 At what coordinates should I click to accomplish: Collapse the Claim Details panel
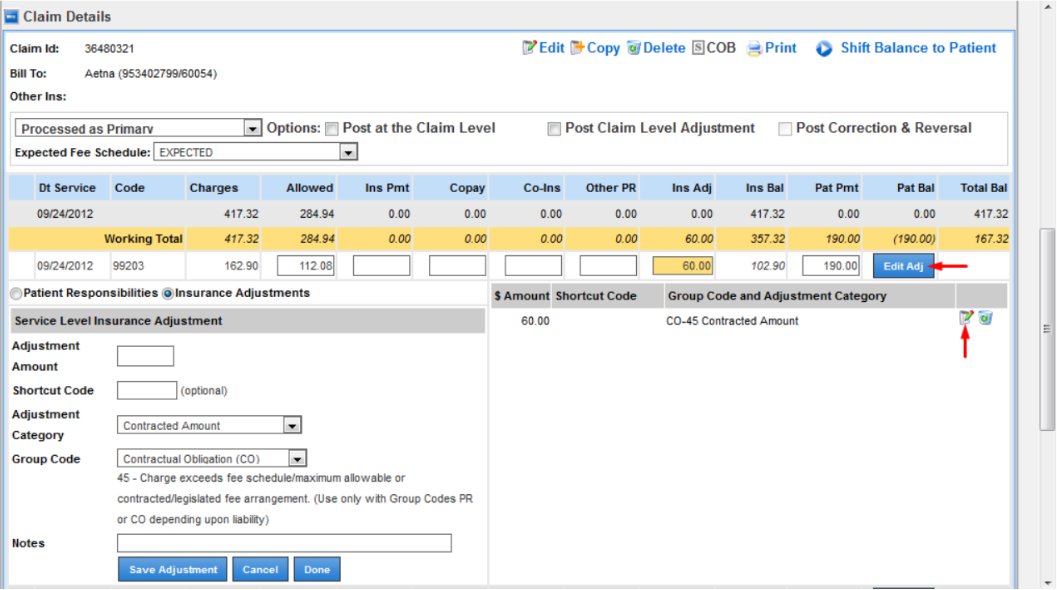[x=12, y=17]
